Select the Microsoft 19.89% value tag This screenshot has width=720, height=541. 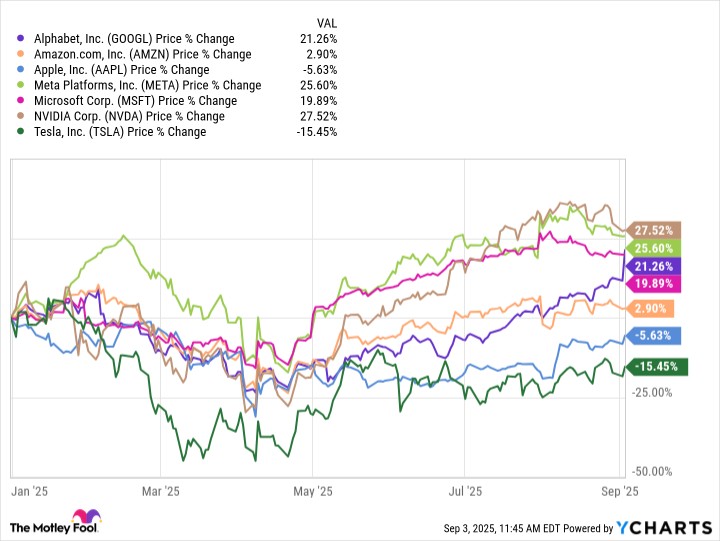coord(652,284)
